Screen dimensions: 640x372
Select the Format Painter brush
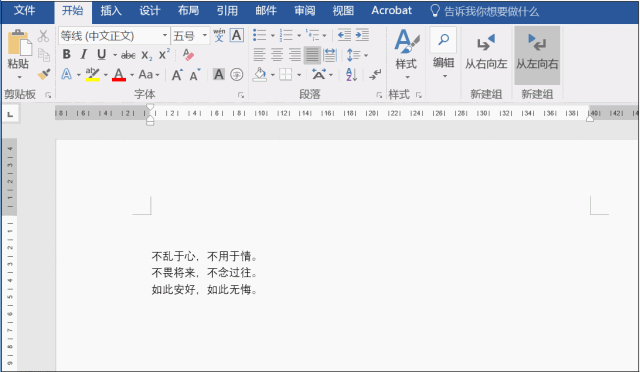44,74
